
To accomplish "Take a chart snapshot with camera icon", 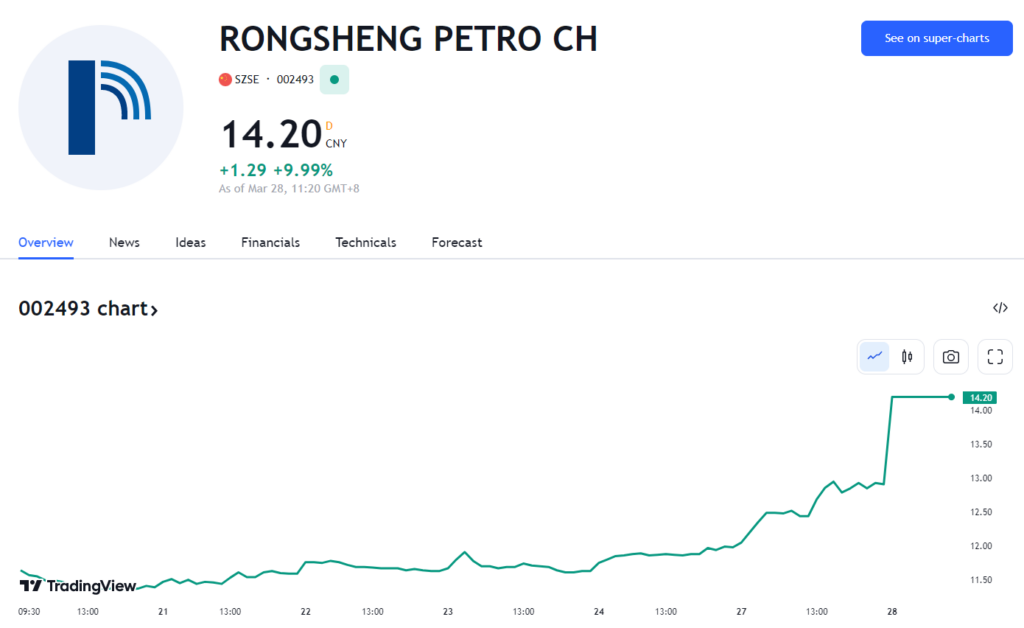I will point(951,356).
